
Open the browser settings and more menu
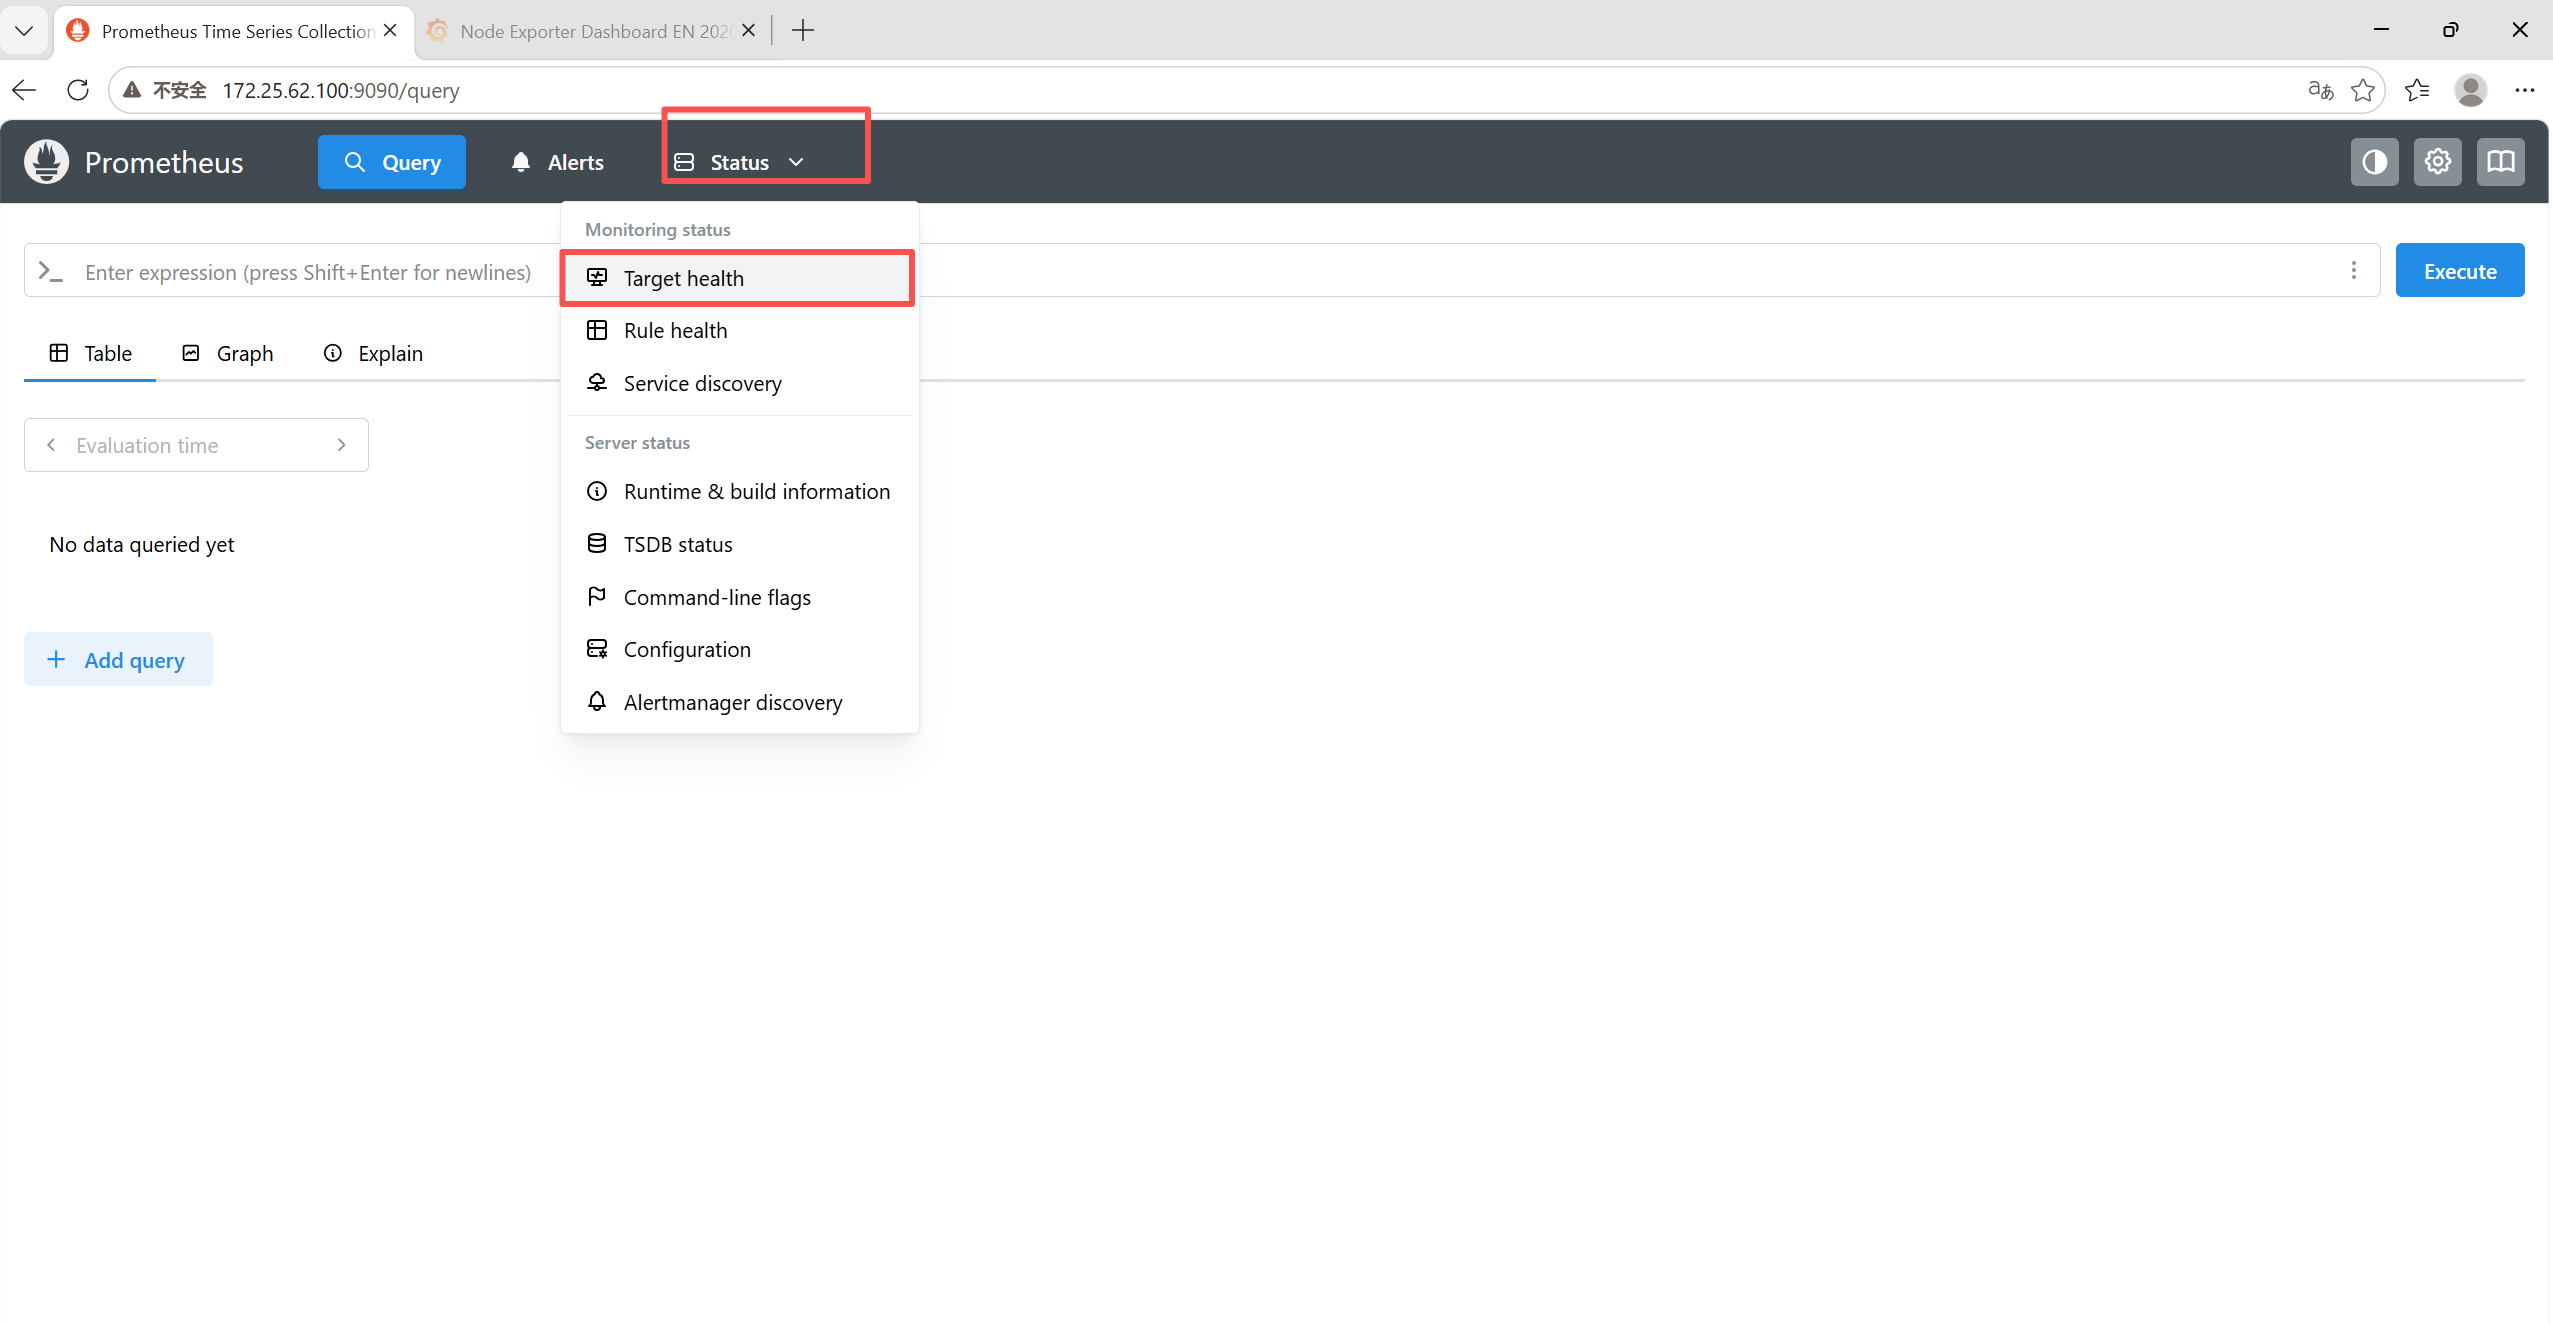(2524, 90)
